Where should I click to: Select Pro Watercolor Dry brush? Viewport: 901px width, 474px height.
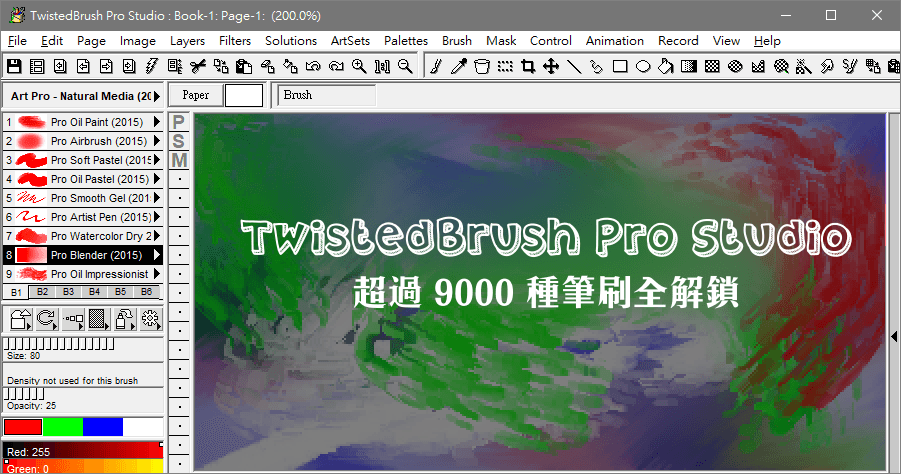(x=82, y=236)
